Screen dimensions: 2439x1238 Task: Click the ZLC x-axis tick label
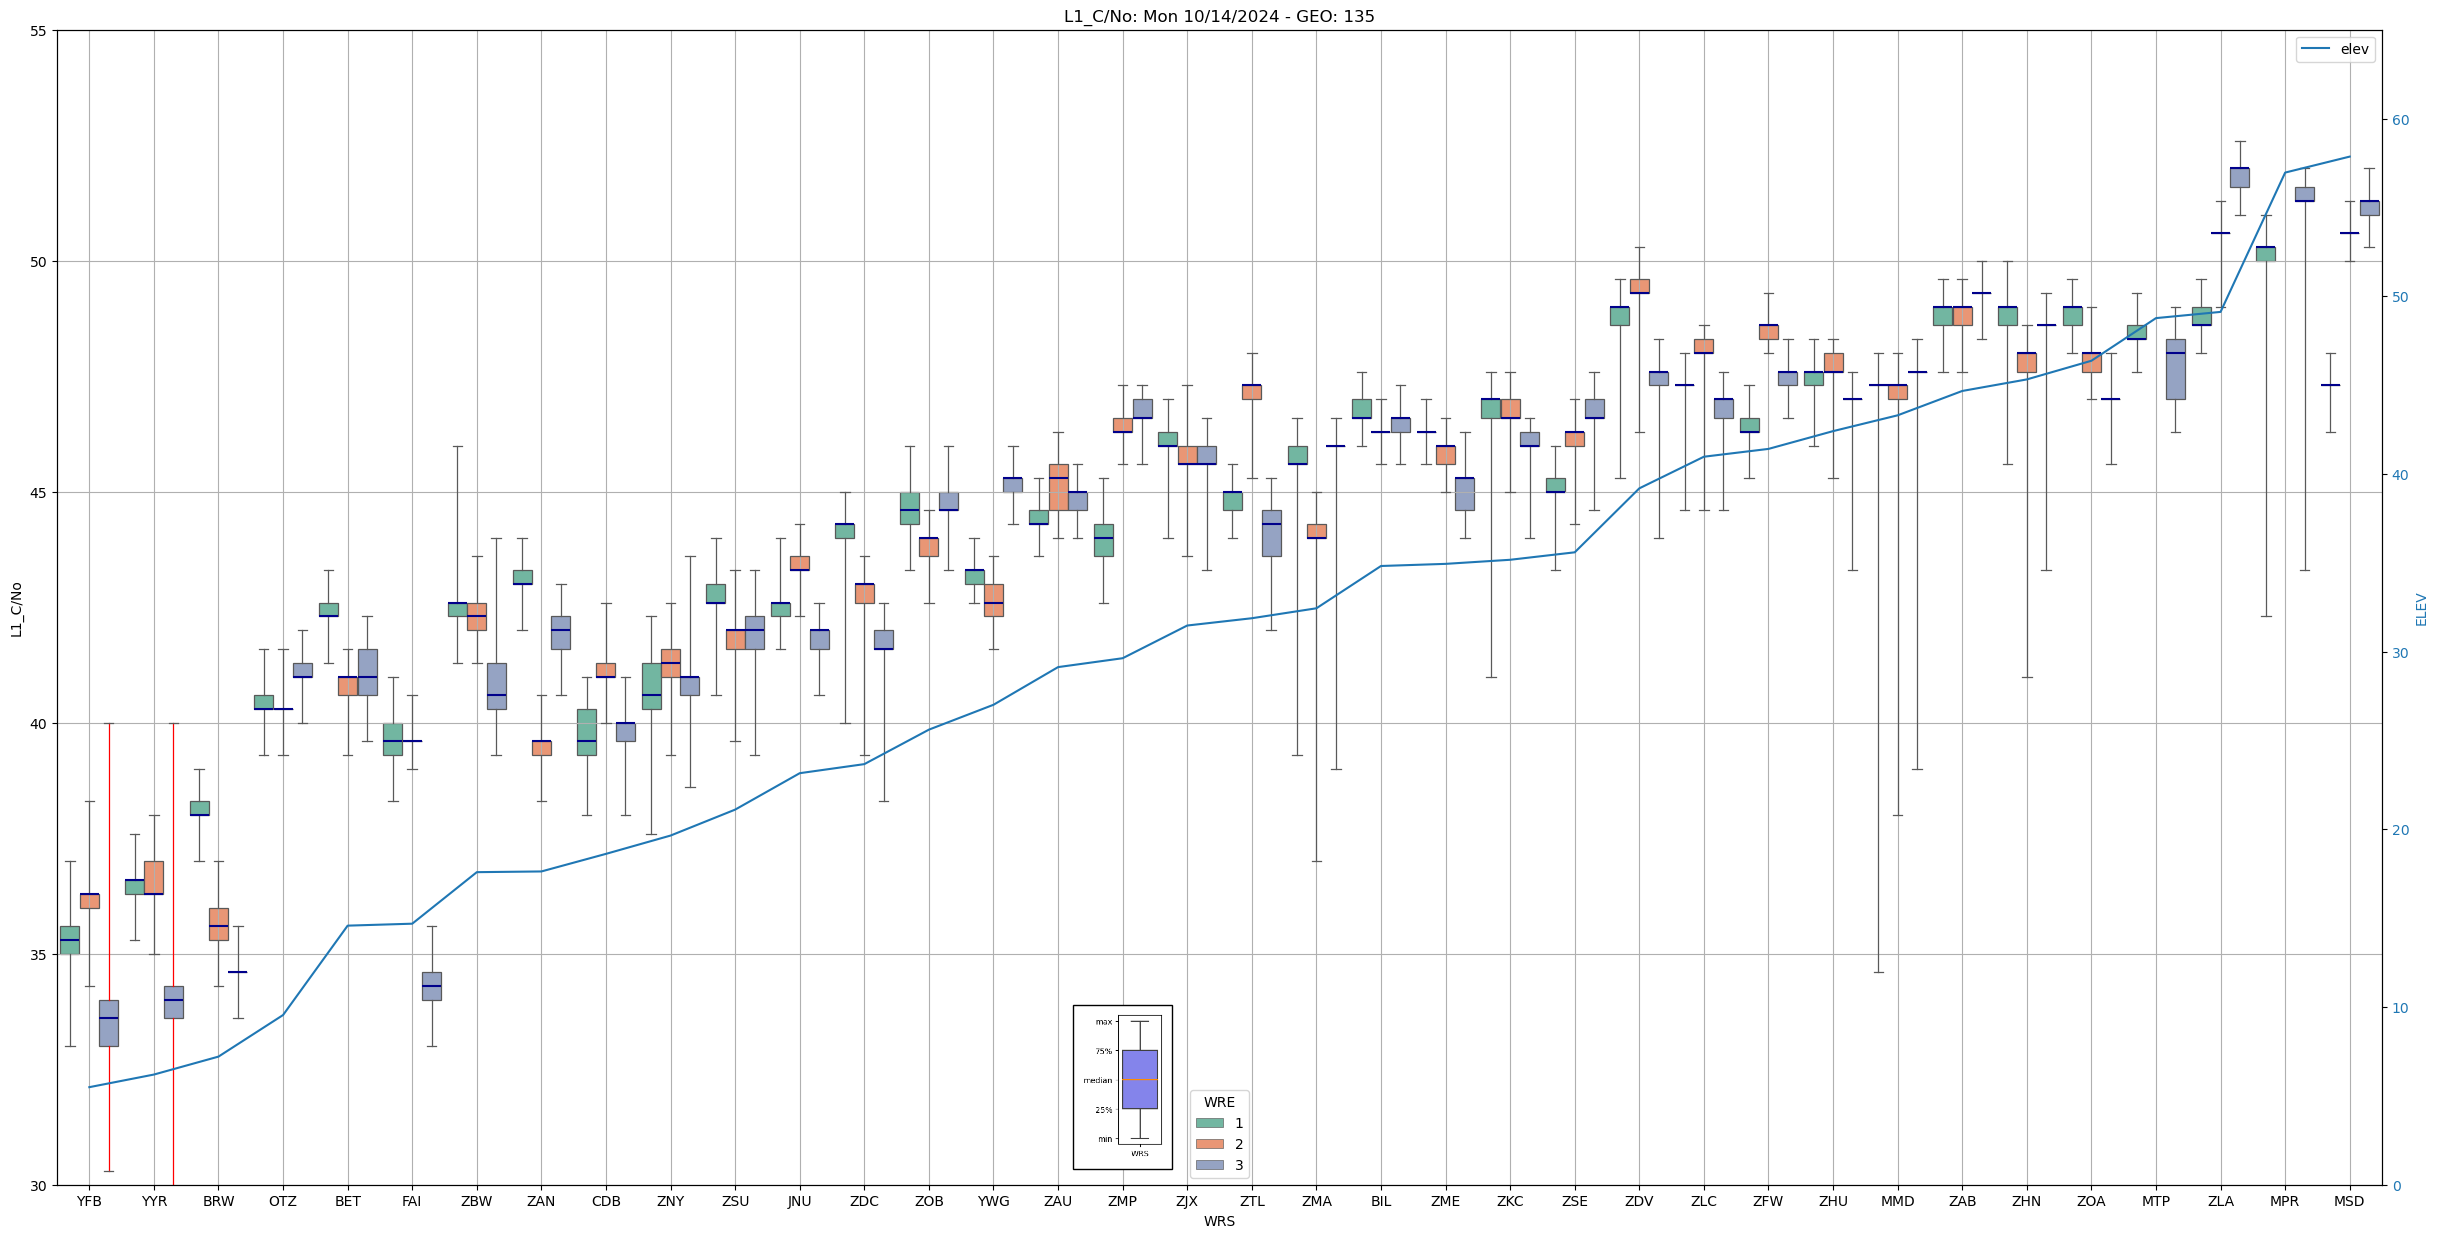(x=1704, y=1201)
